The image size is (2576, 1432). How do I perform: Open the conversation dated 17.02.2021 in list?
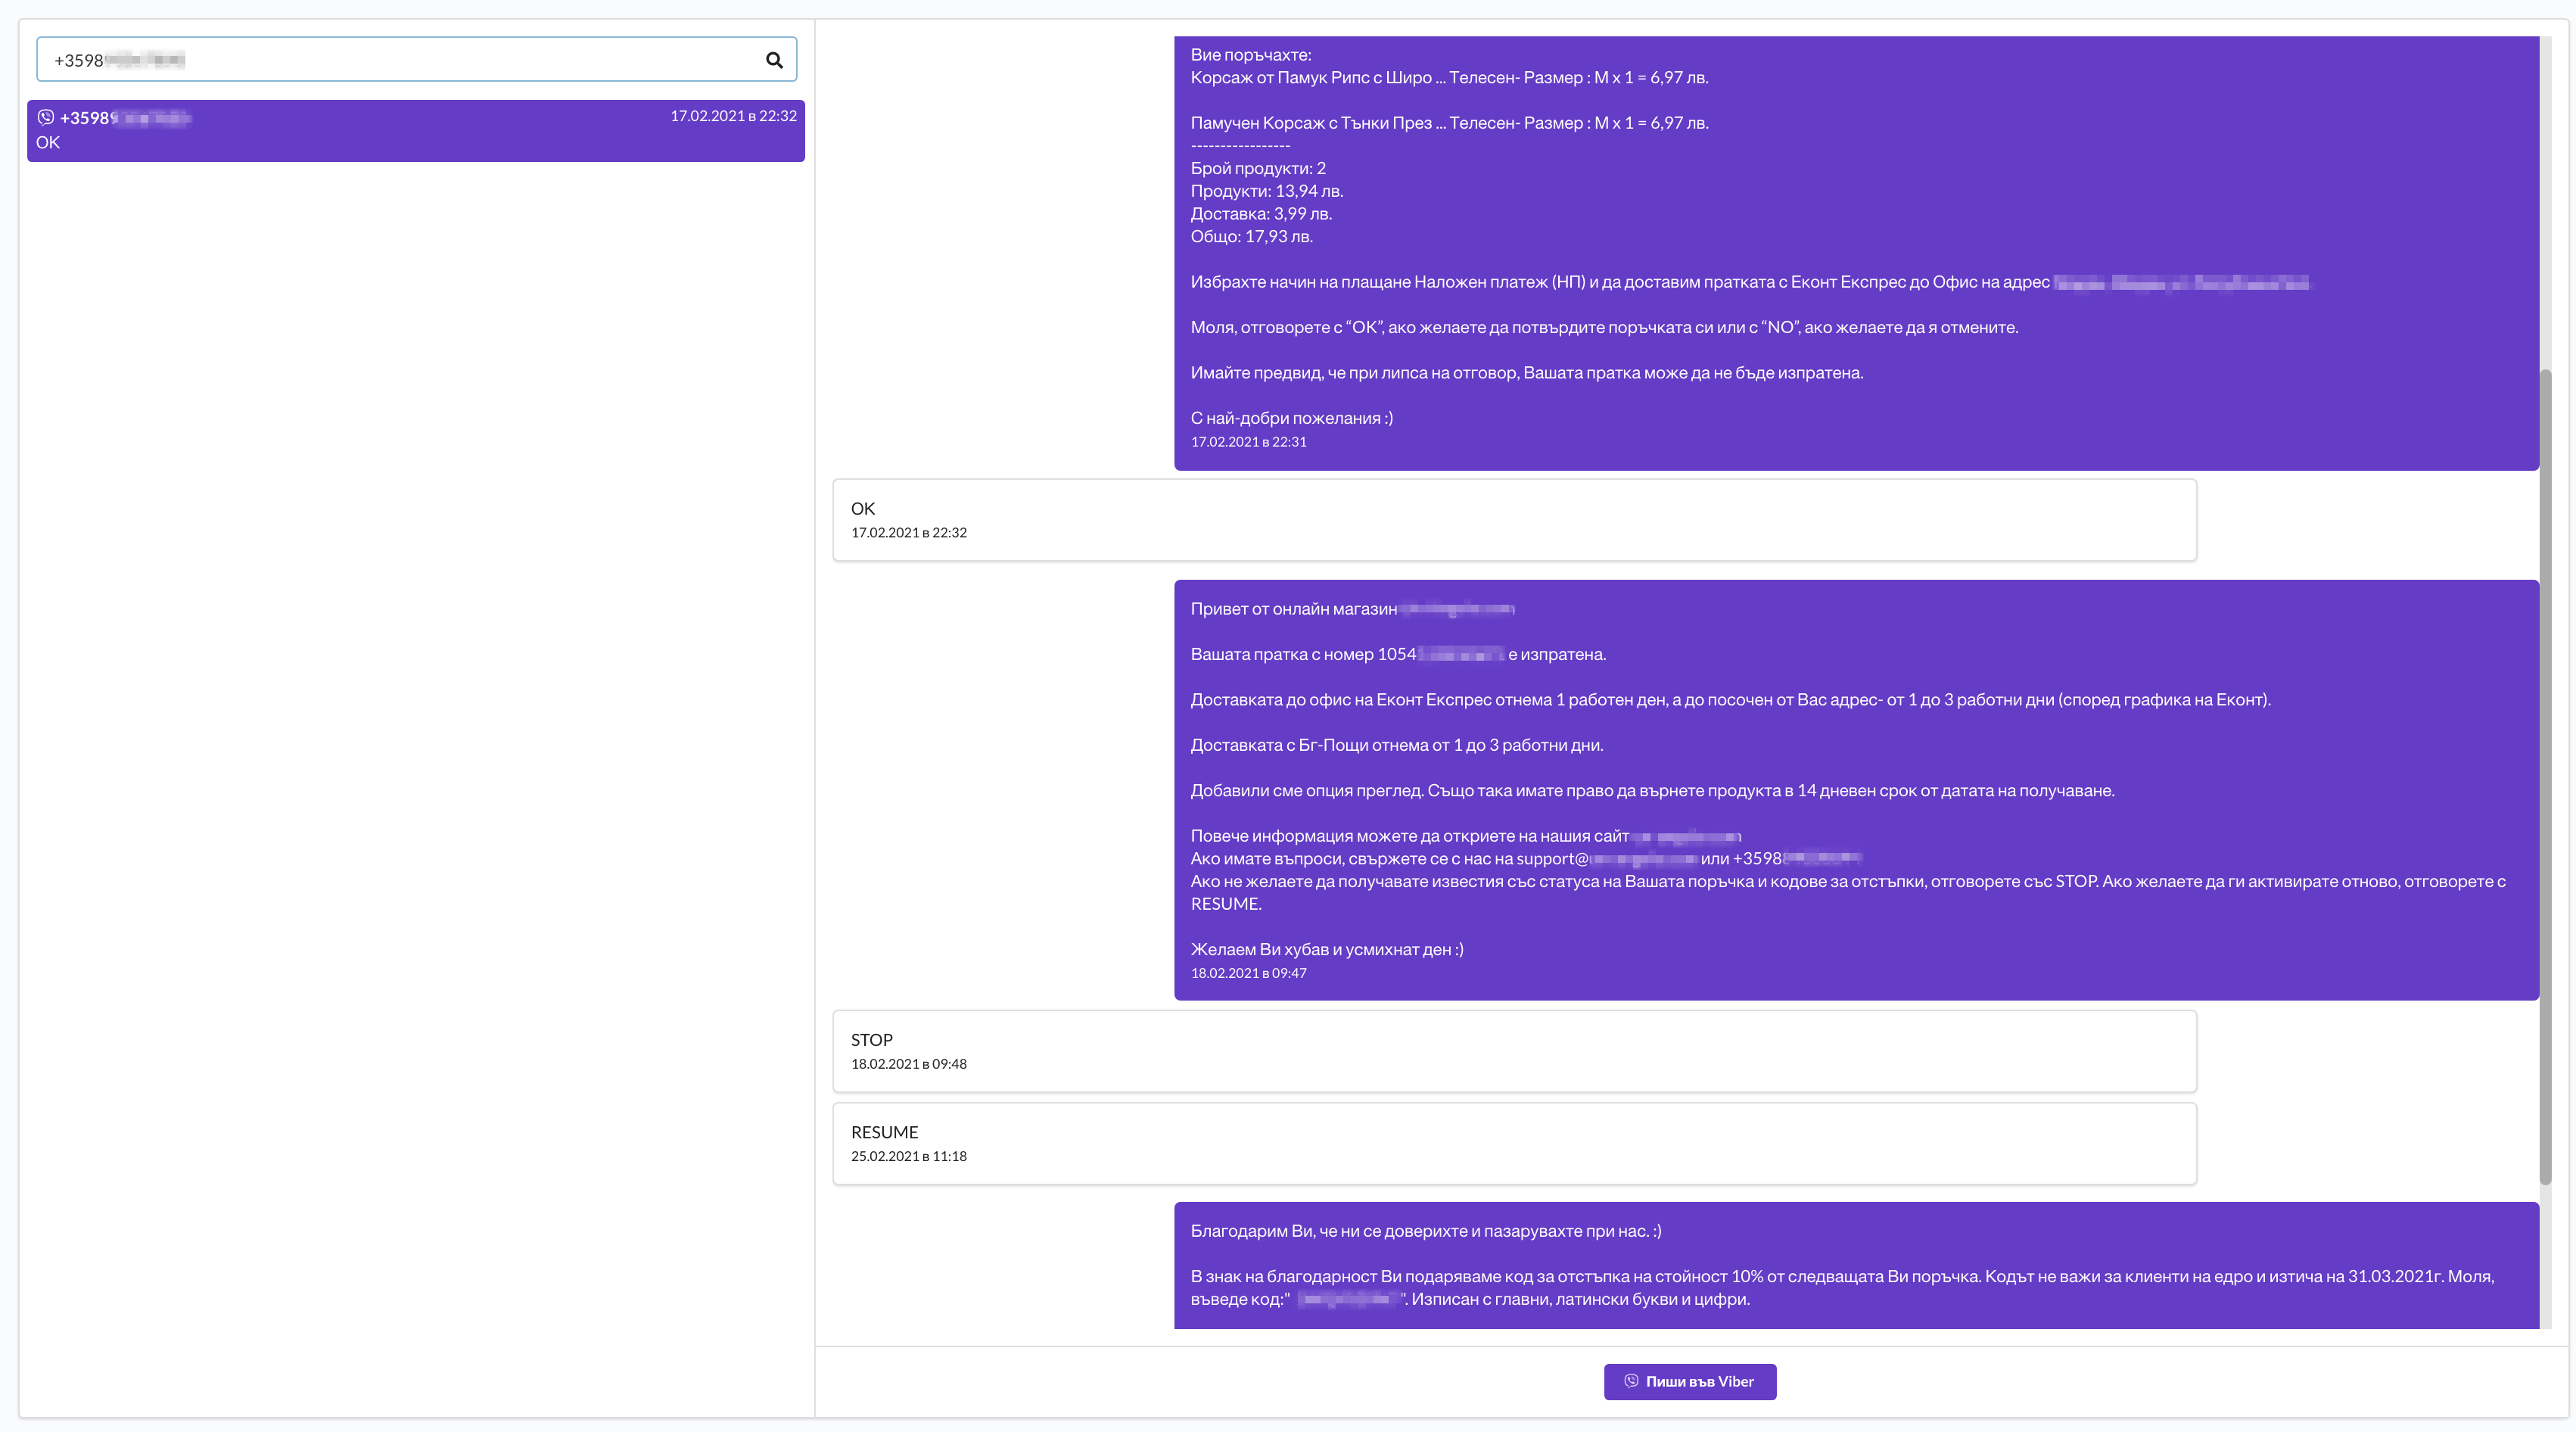click(416, 131)
